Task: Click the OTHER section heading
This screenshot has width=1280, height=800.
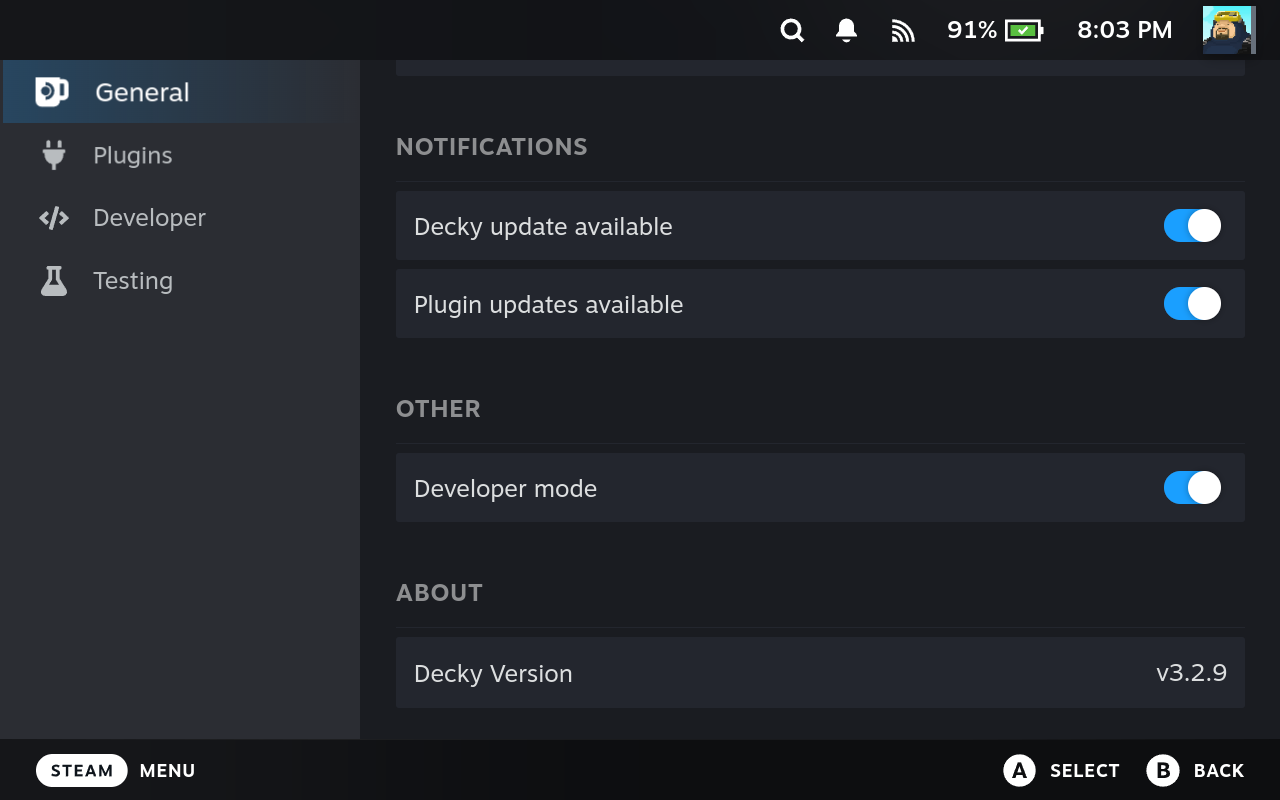Action: pos(438,409)
